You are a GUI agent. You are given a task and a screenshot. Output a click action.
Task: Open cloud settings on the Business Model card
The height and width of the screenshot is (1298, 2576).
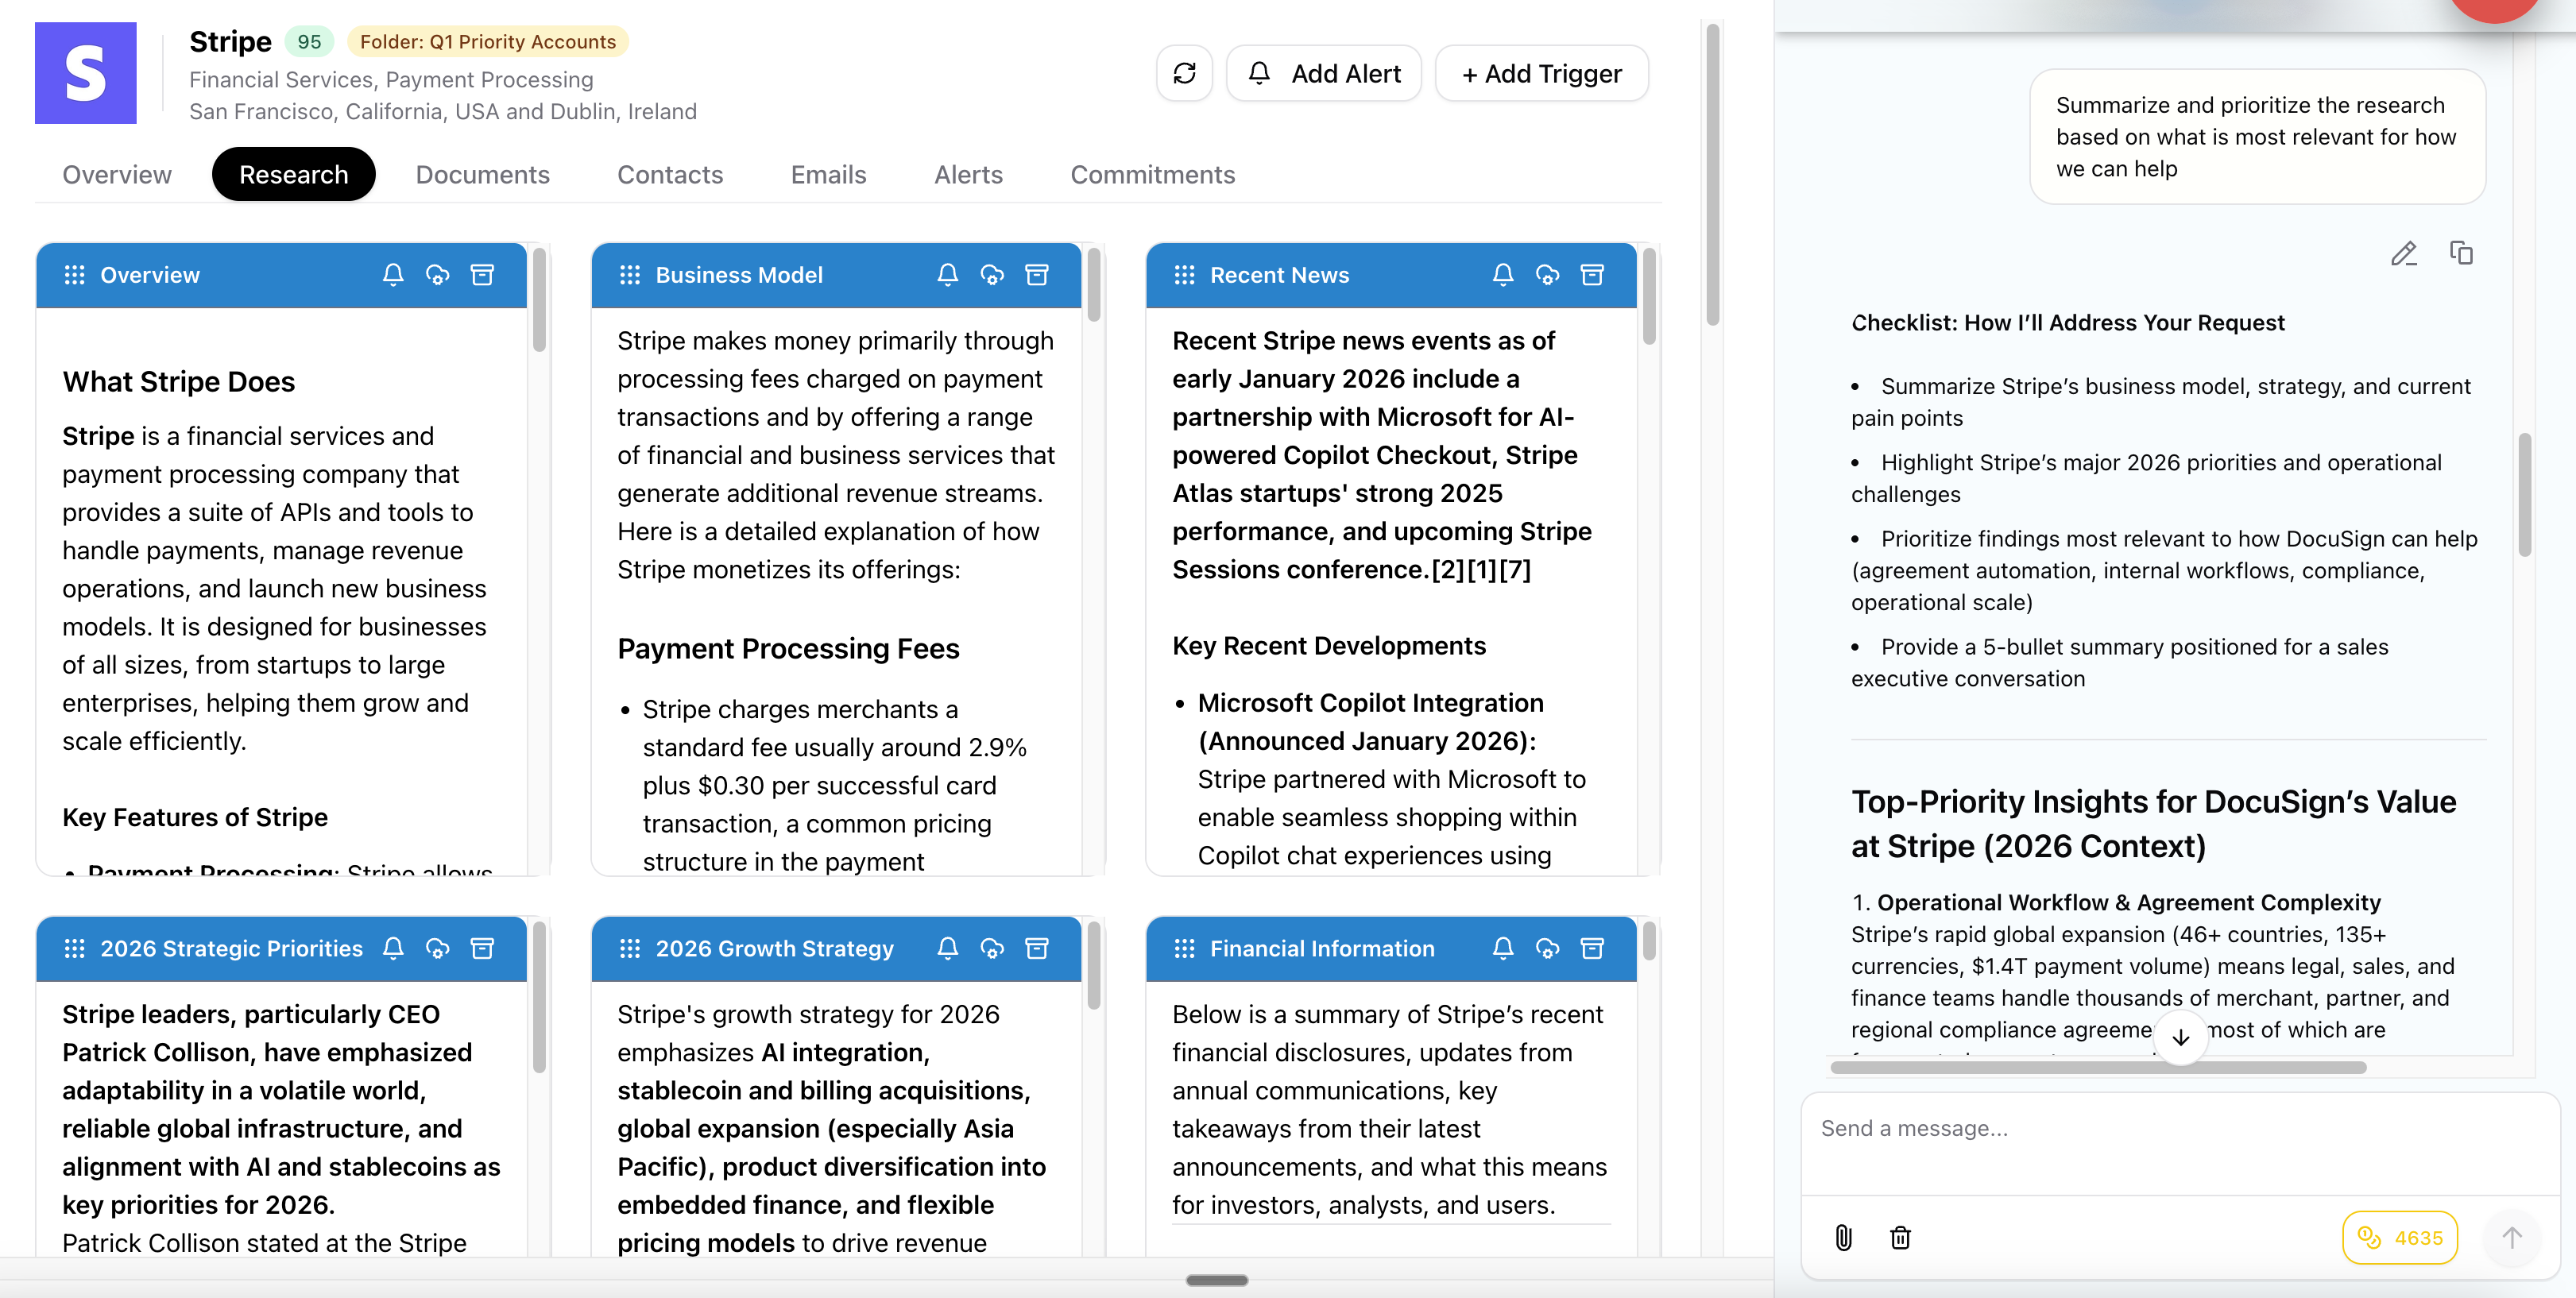tap(993, 274)
